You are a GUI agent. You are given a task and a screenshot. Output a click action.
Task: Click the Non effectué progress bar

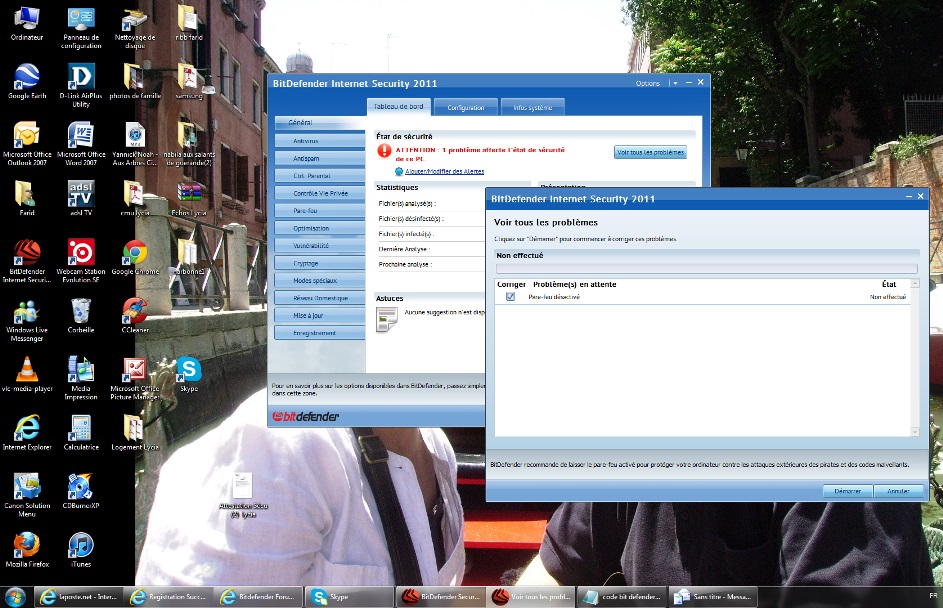[707, 269]
